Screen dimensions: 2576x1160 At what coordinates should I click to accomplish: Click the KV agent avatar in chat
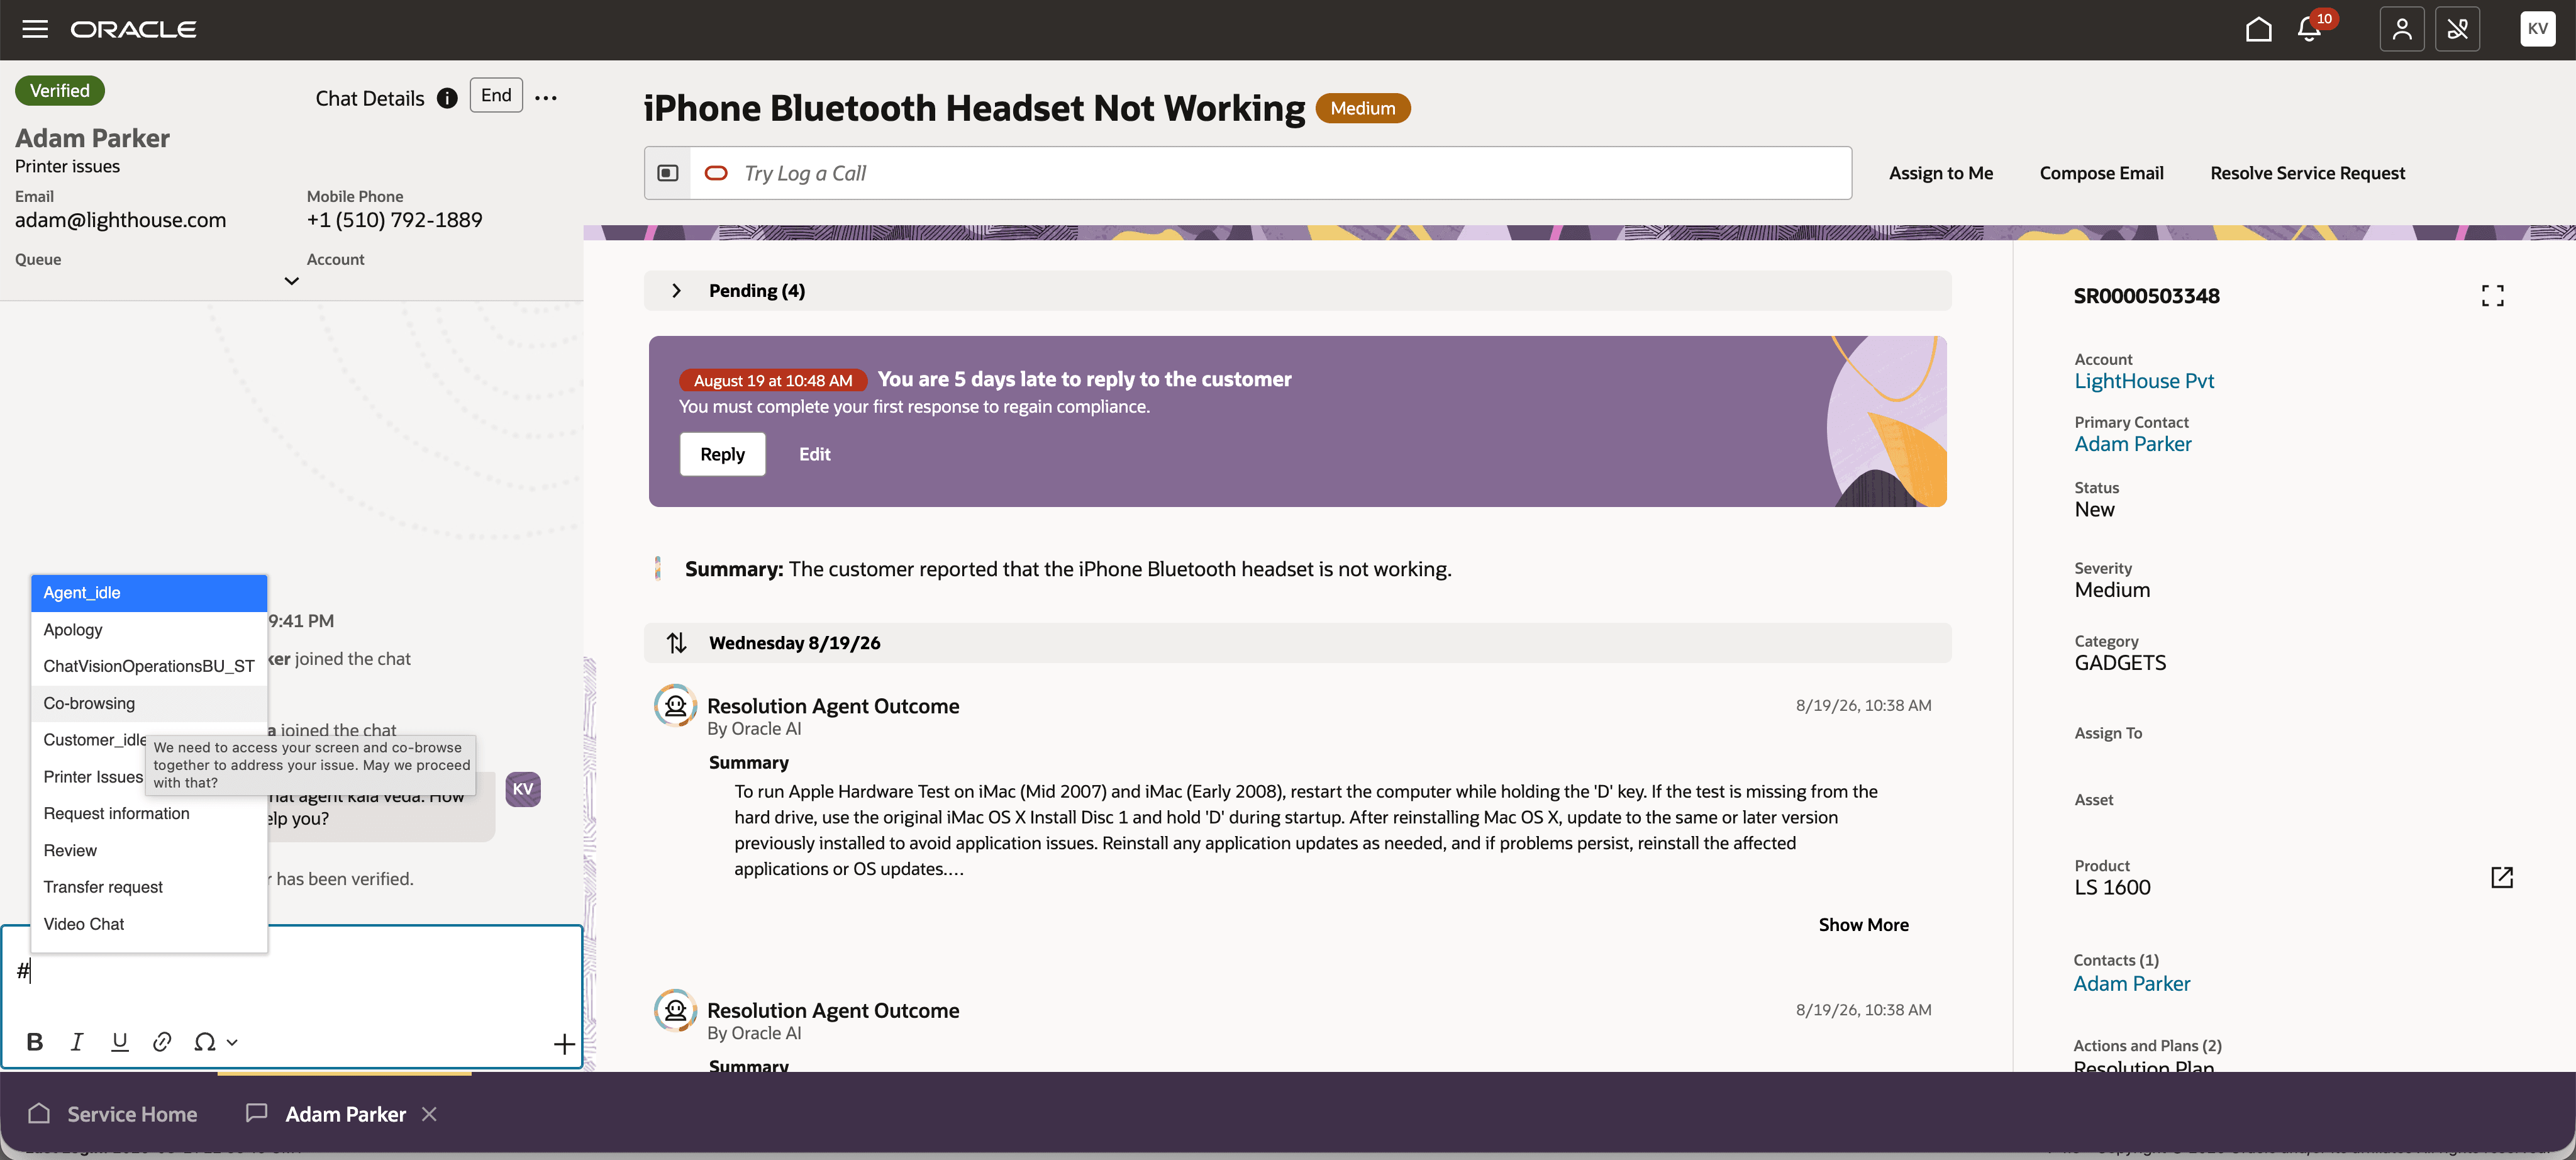[x=523, y=789]
